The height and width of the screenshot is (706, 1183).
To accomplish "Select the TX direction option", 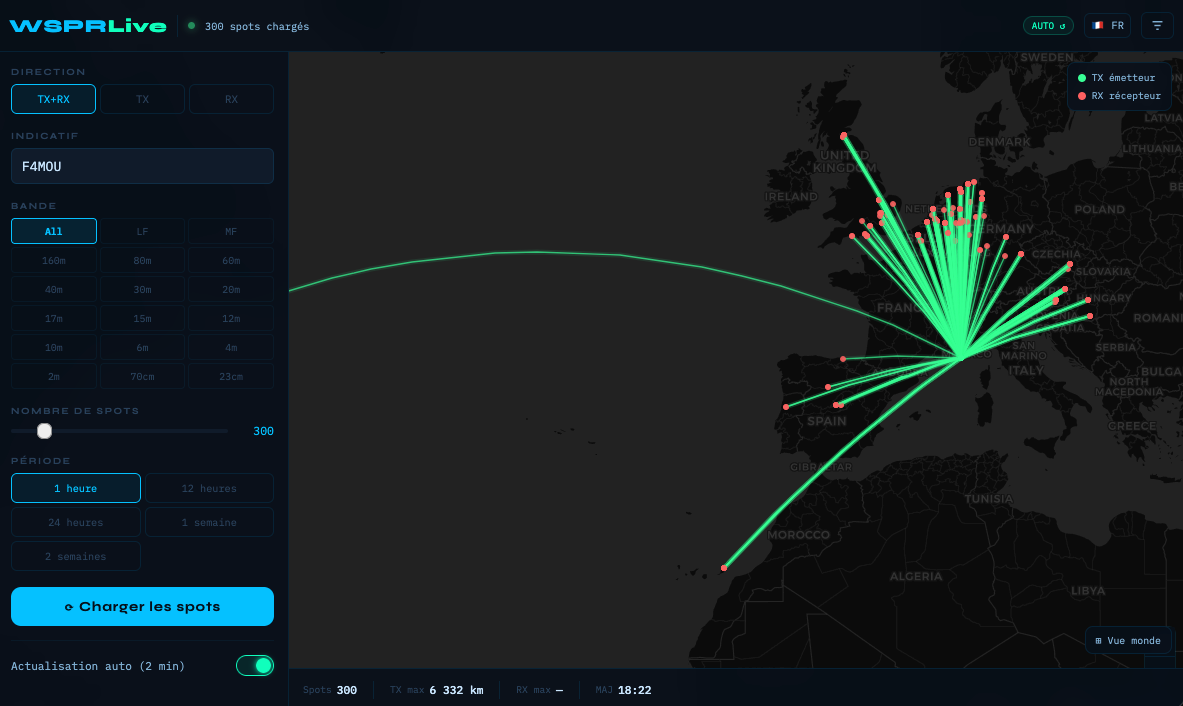I will pos(142,98).
